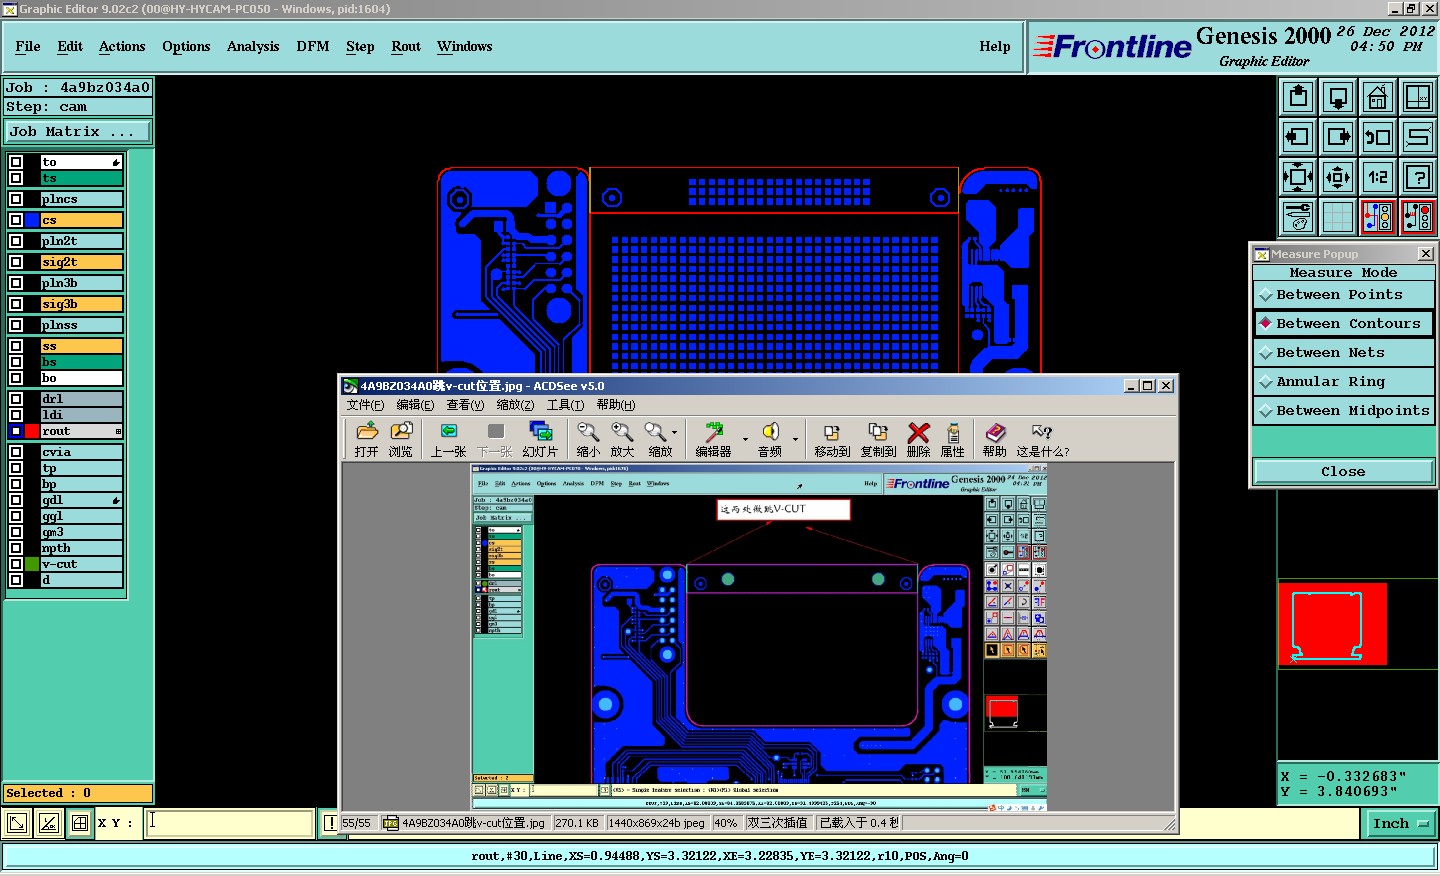The height and width of the screenshot is (876, 1440).
Task: Click the home view icon
Action: (1378, 97)
